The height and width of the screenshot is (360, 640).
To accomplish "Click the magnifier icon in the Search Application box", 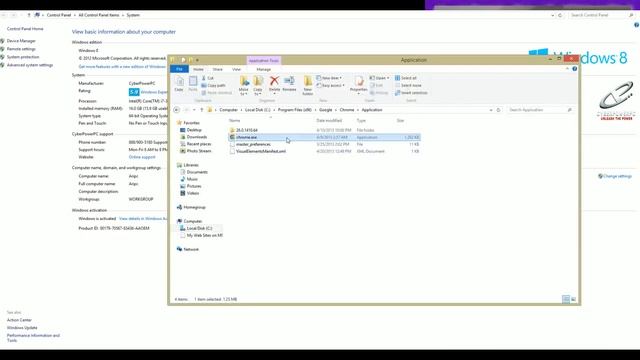I will pos(569,110).
